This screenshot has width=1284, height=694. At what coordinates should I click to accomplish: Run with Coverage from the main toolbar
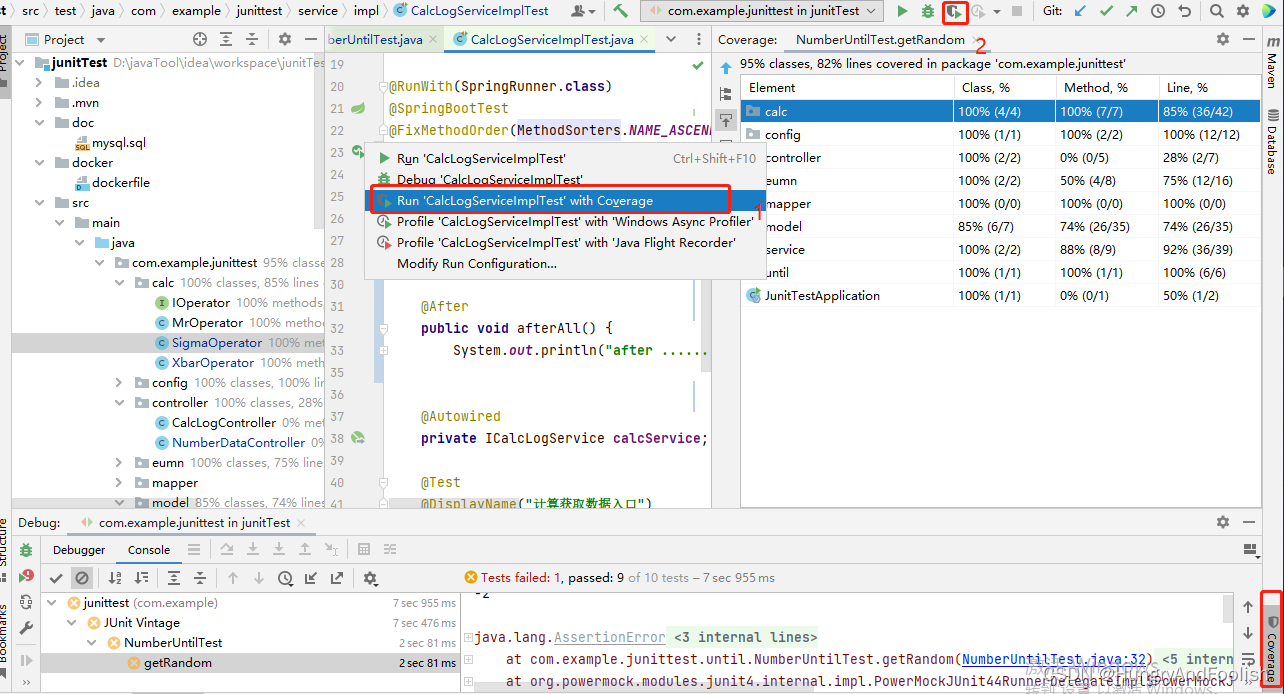(x=955, y=12)
